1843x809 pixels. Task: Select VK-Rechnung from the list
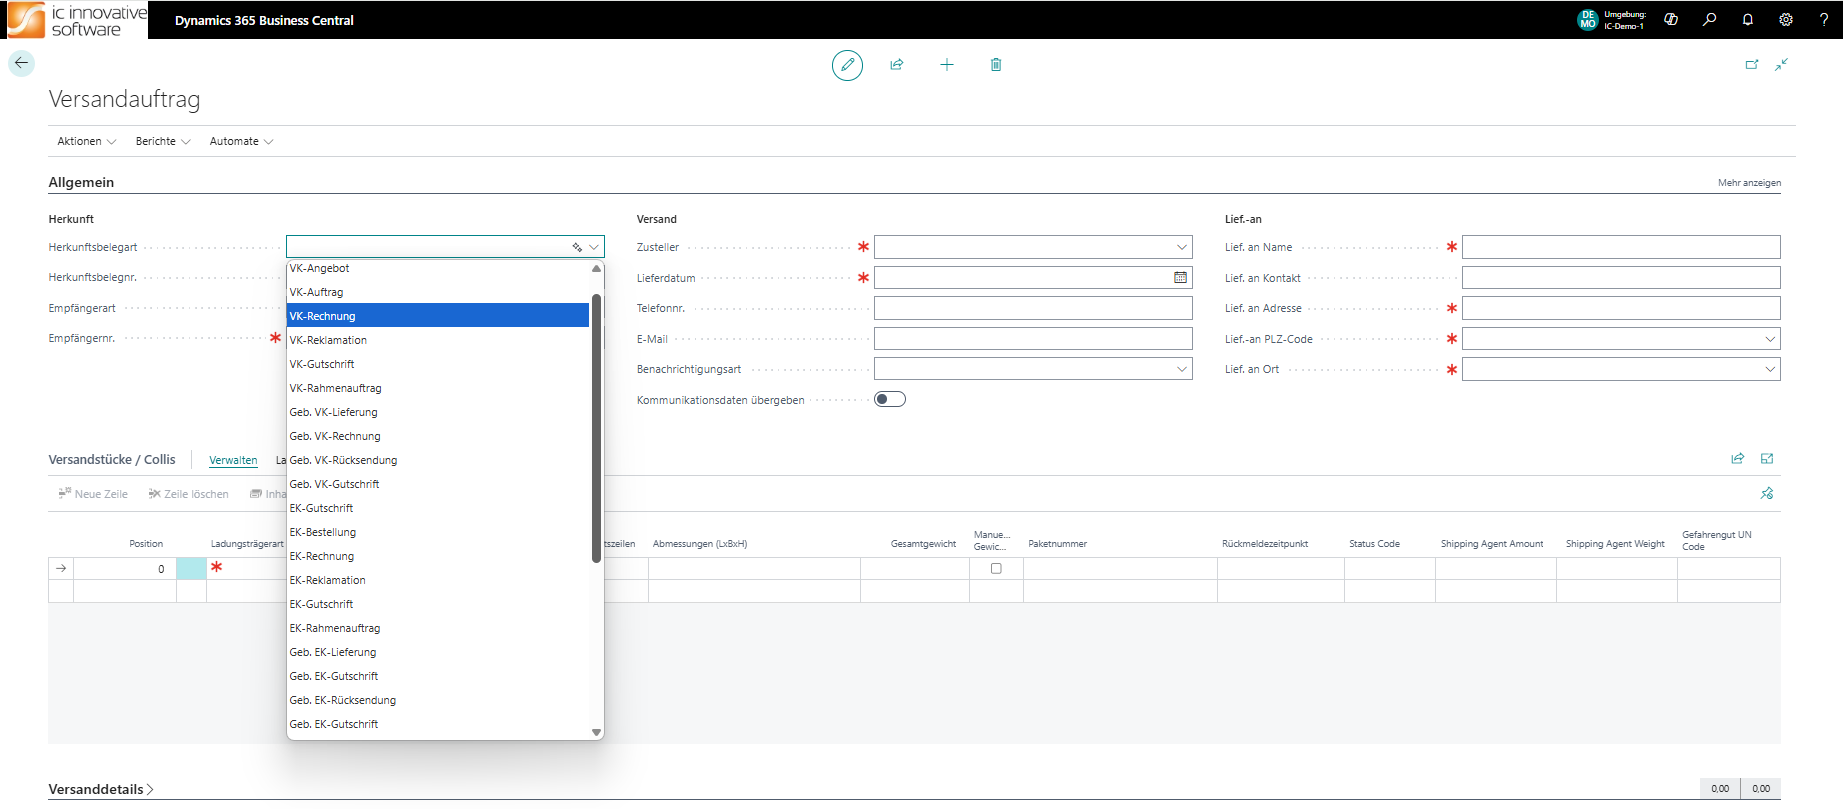(437, 316)
